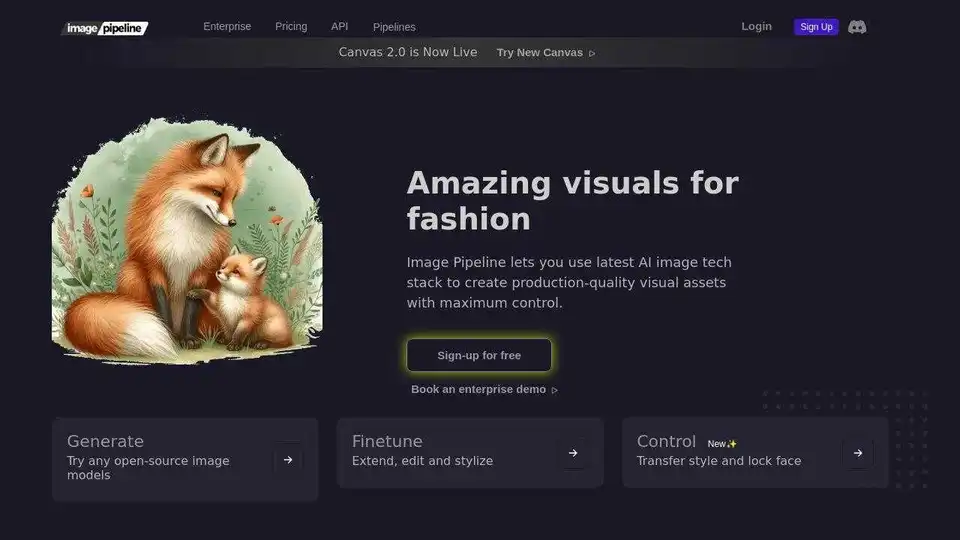960x540 pixels.
Task: Click the arrow on the Finetune card
Action: pos(573,453)
